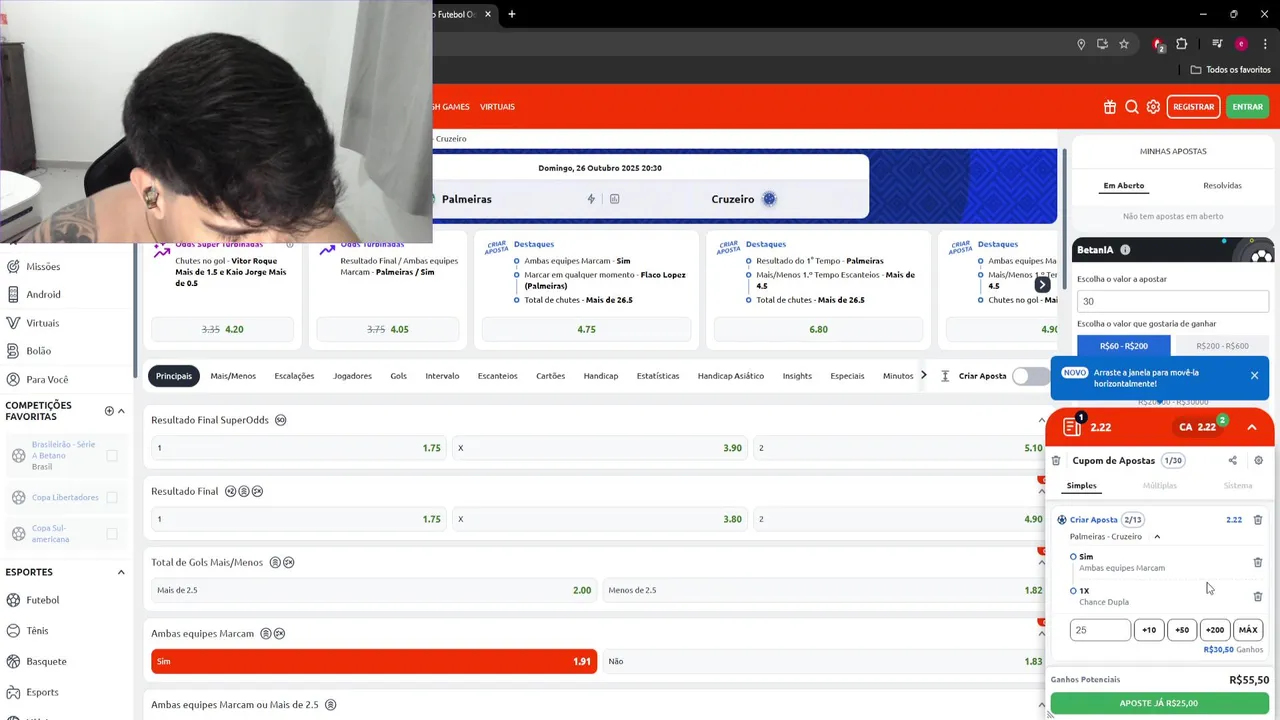The width and height of the screenshot is (1280, 720).
Task: Open the Escanteios market tab
Action: (x=497, y=376)
